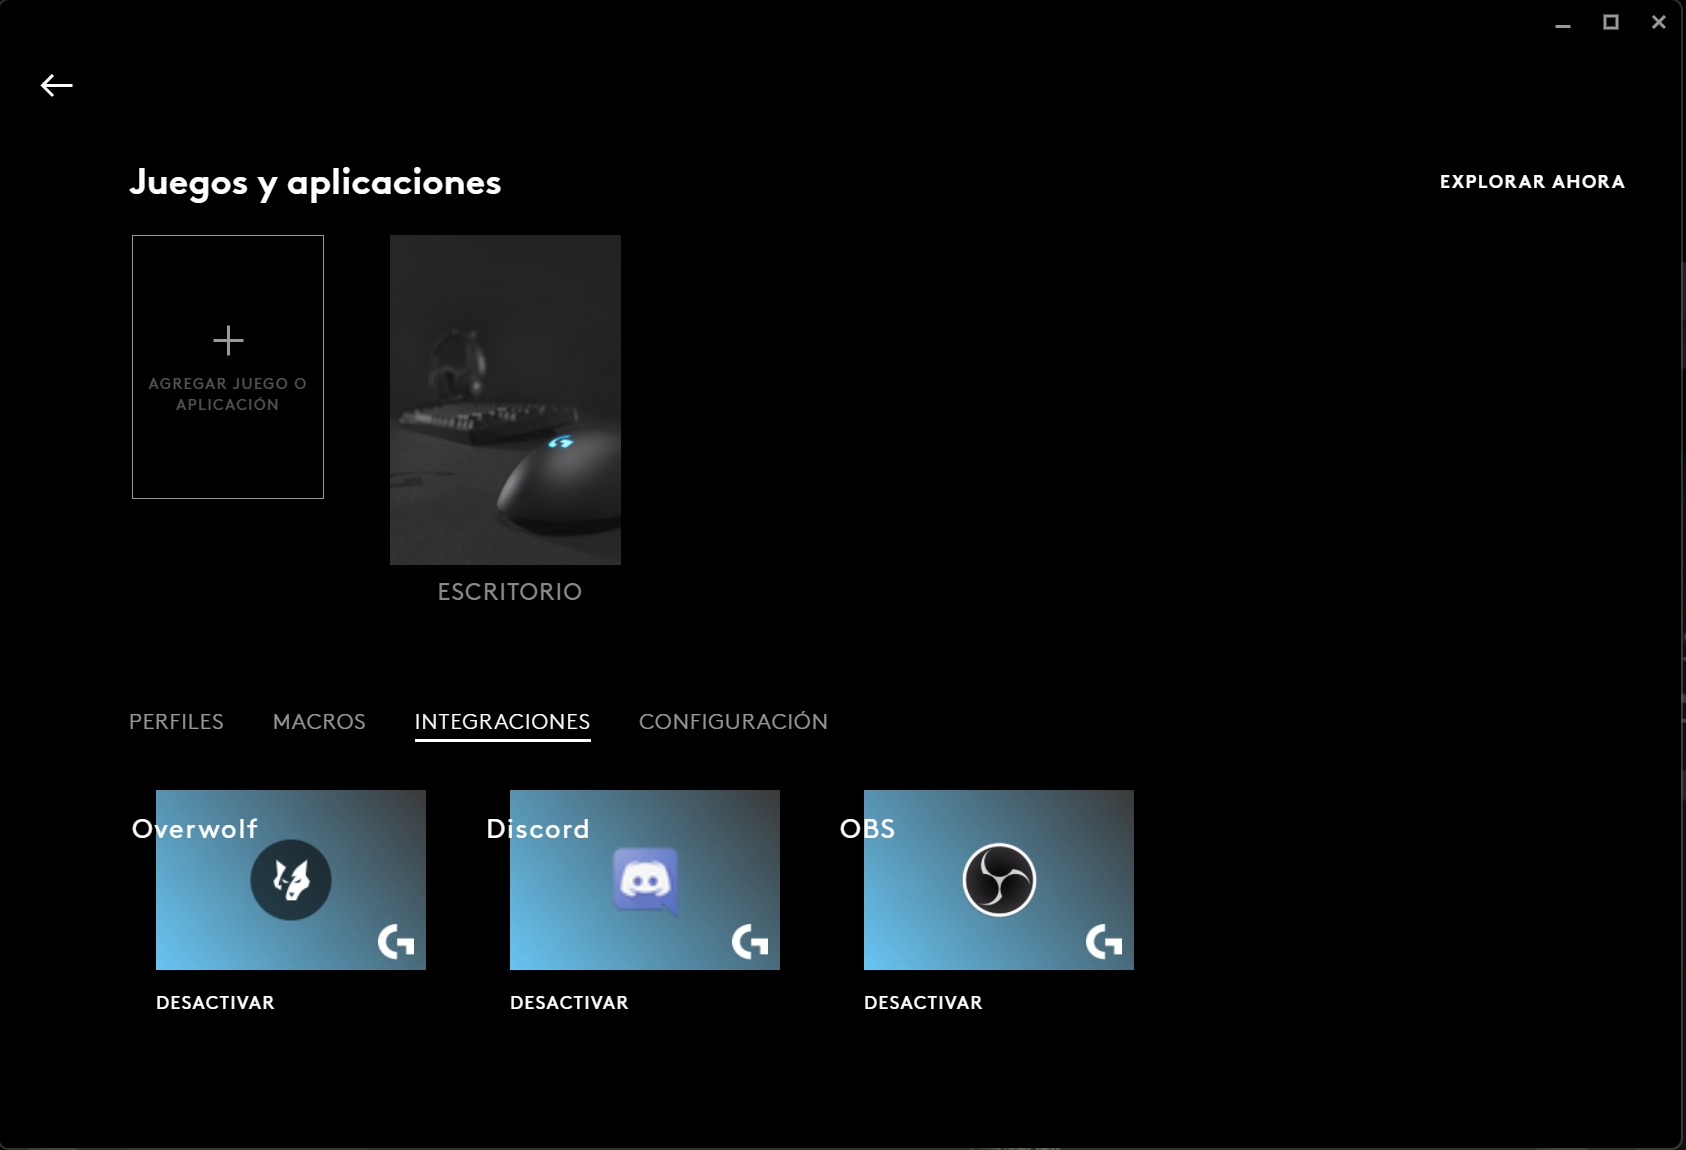Click the ESCRITORIO label under thumbnail
Image resolution: width=1686 pixels, height=1150 pixels.
[x=510, y=592]
